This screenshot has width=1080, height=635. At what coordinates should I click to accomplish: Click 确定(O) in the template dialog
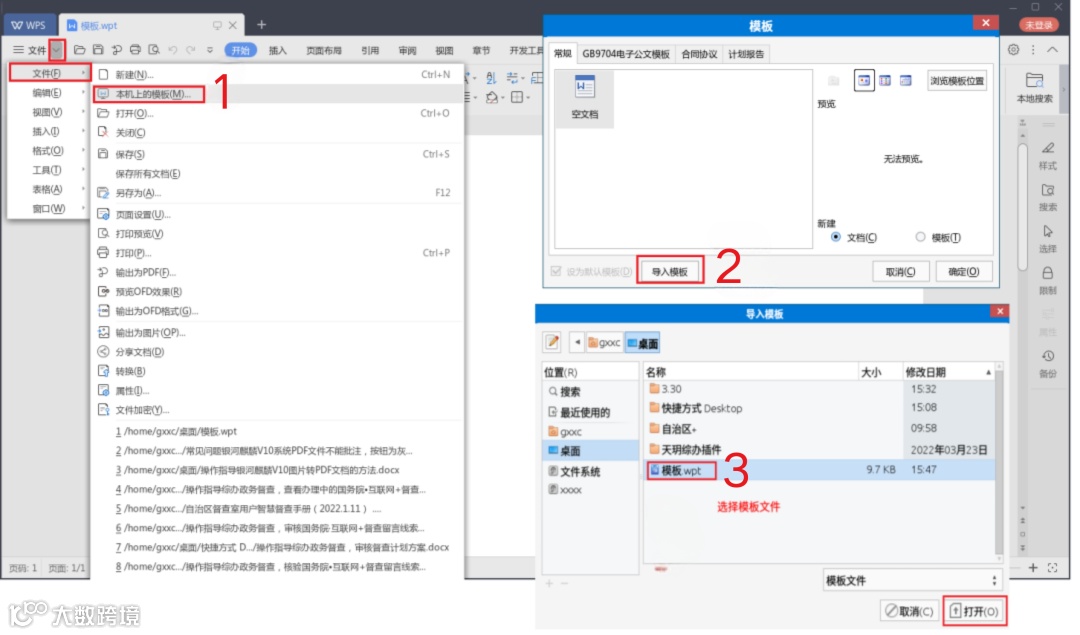[x=964, y=271]
